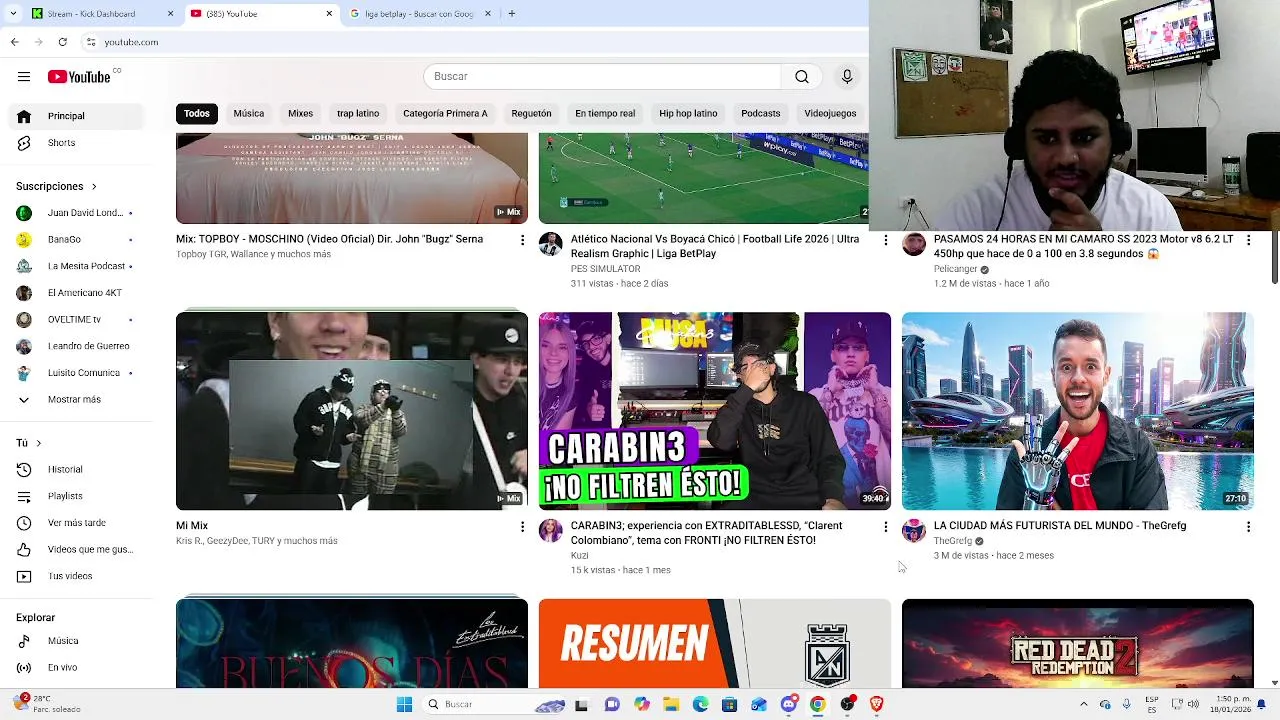Open Microsoft Edge from the taskbar
Image resolution: width=1280 pixels, height=720 pixels.
coord(700,704)
